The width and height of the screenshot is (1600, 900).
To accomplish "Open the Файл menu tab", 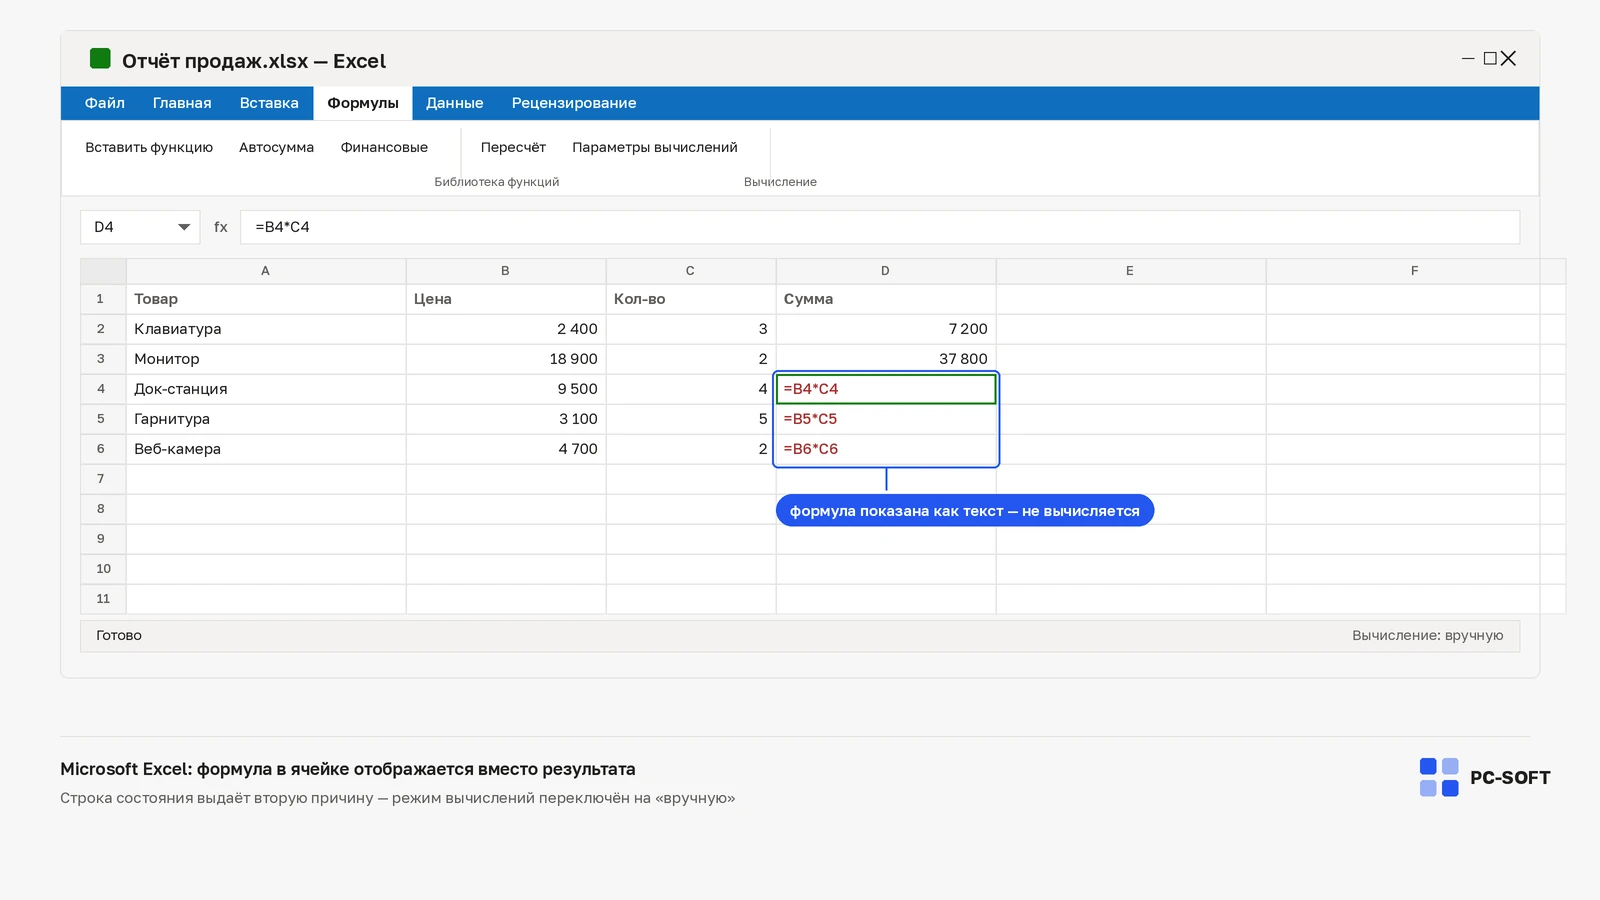I will (x=105, y=103).
